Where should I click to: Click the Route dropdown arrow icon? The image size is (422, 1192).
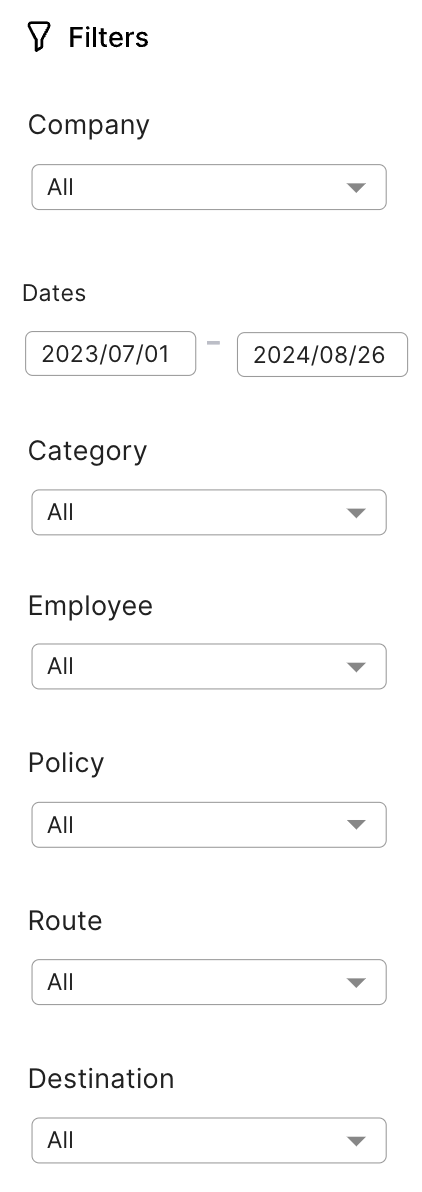[356, 983]
